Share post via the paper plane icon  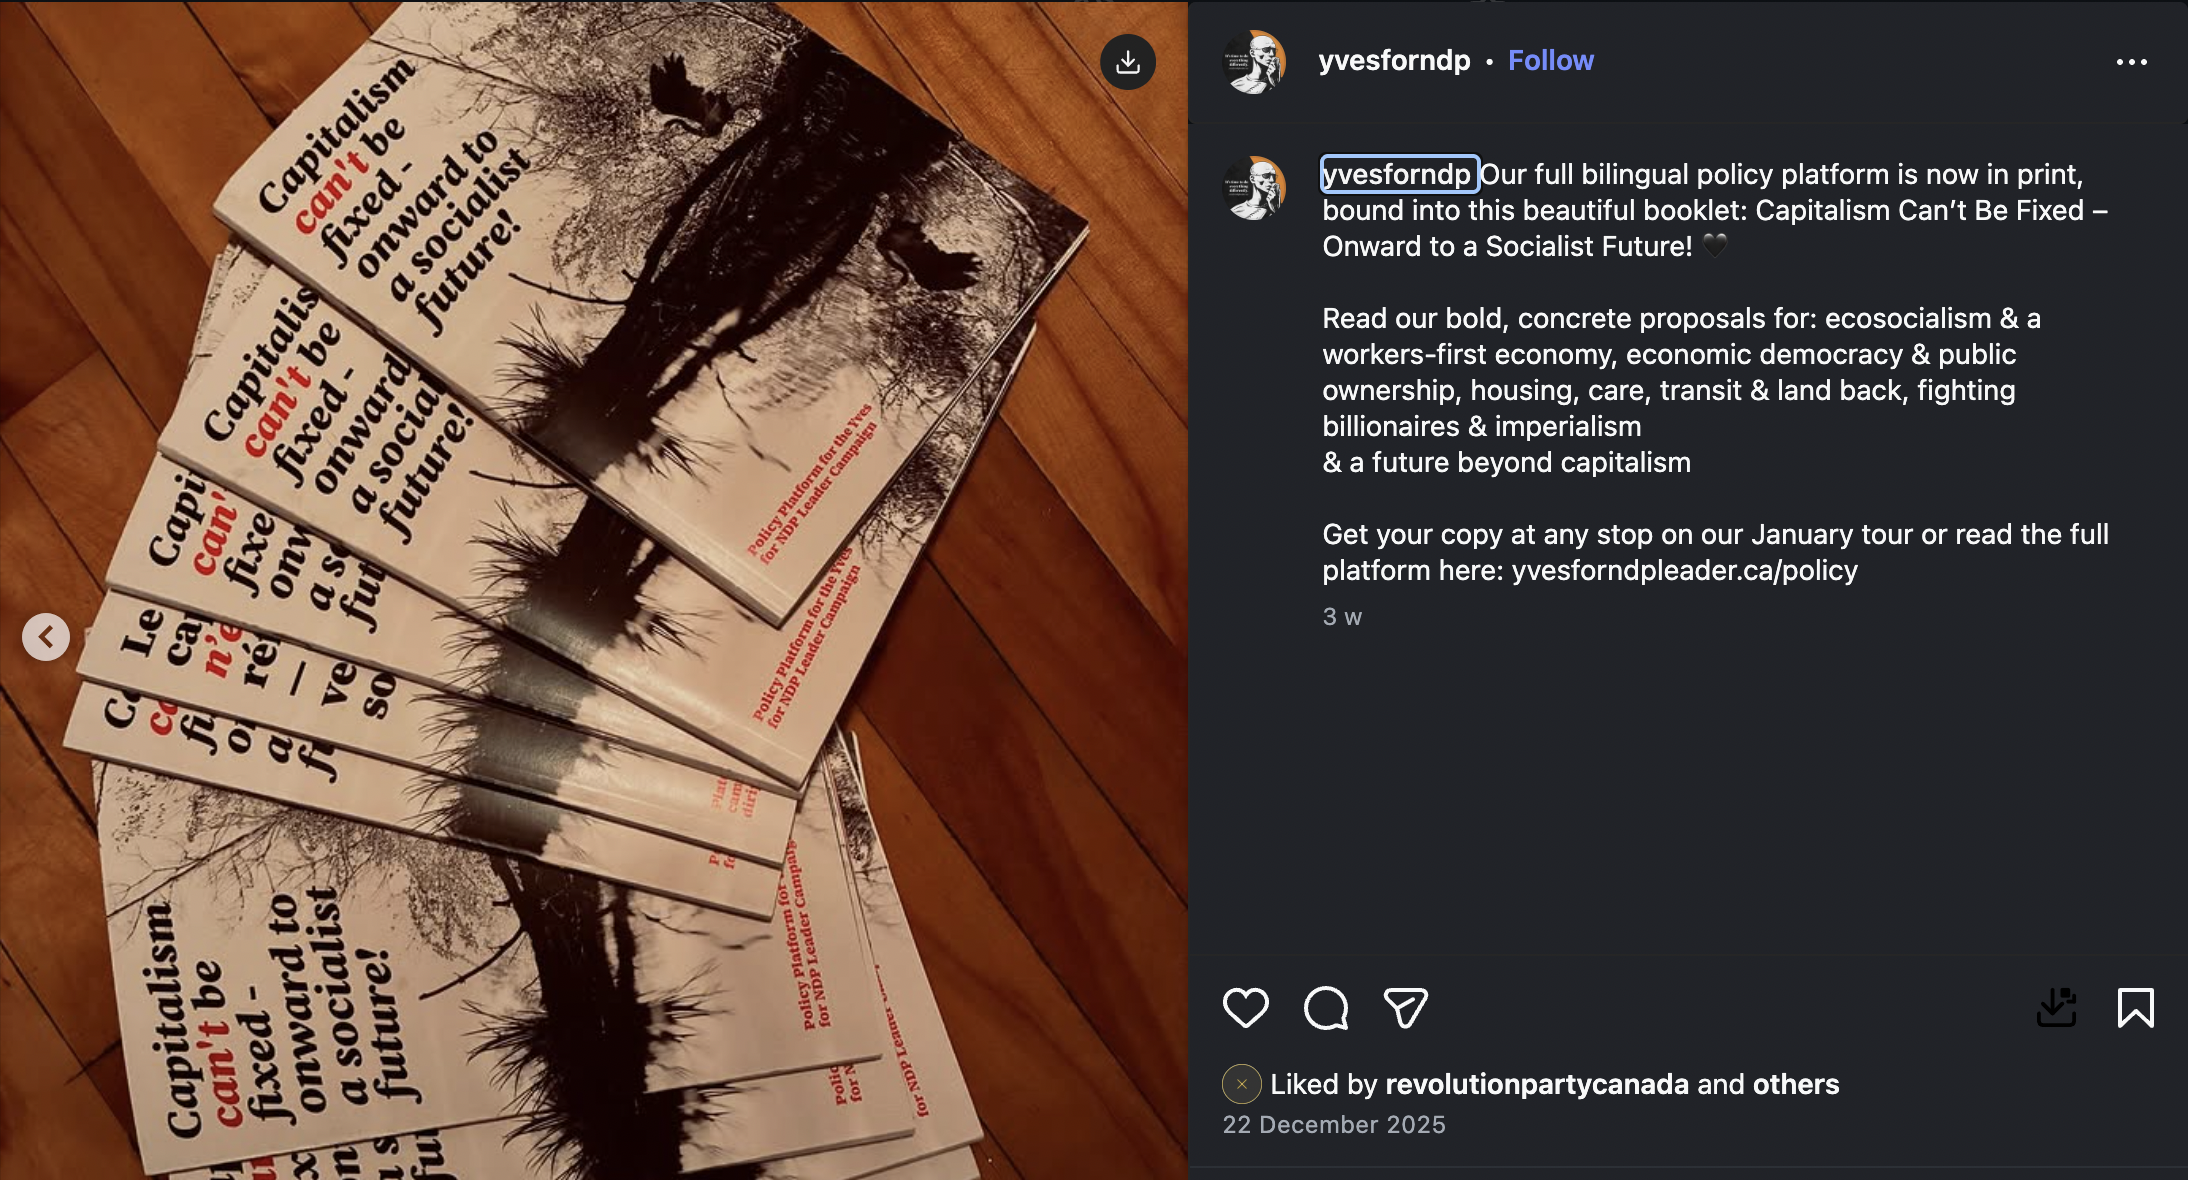pyautogui.click(x=1405, y=1008)
